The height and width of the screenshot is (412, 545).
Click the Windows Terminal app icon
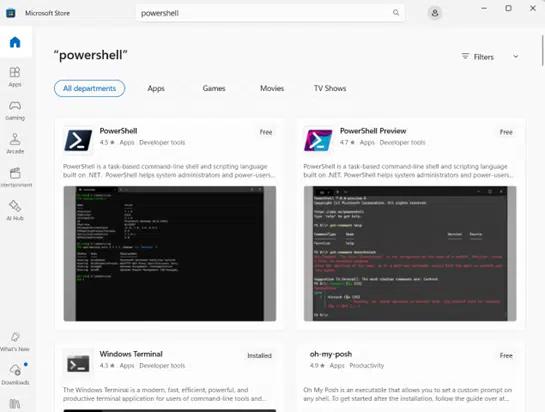click(x=78, y=363)
